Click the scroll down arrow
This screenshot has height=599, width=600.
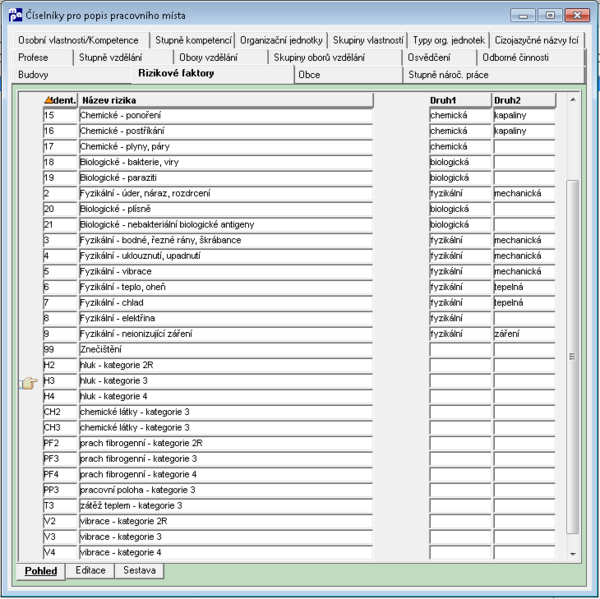click(573, 554)
